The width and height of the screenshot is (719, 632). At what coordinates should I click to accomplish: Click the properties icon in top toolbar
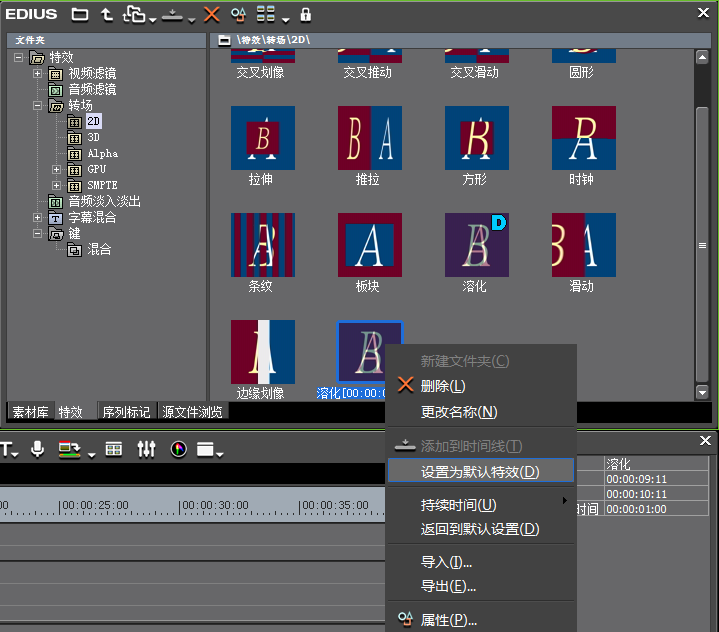(238, 15)
